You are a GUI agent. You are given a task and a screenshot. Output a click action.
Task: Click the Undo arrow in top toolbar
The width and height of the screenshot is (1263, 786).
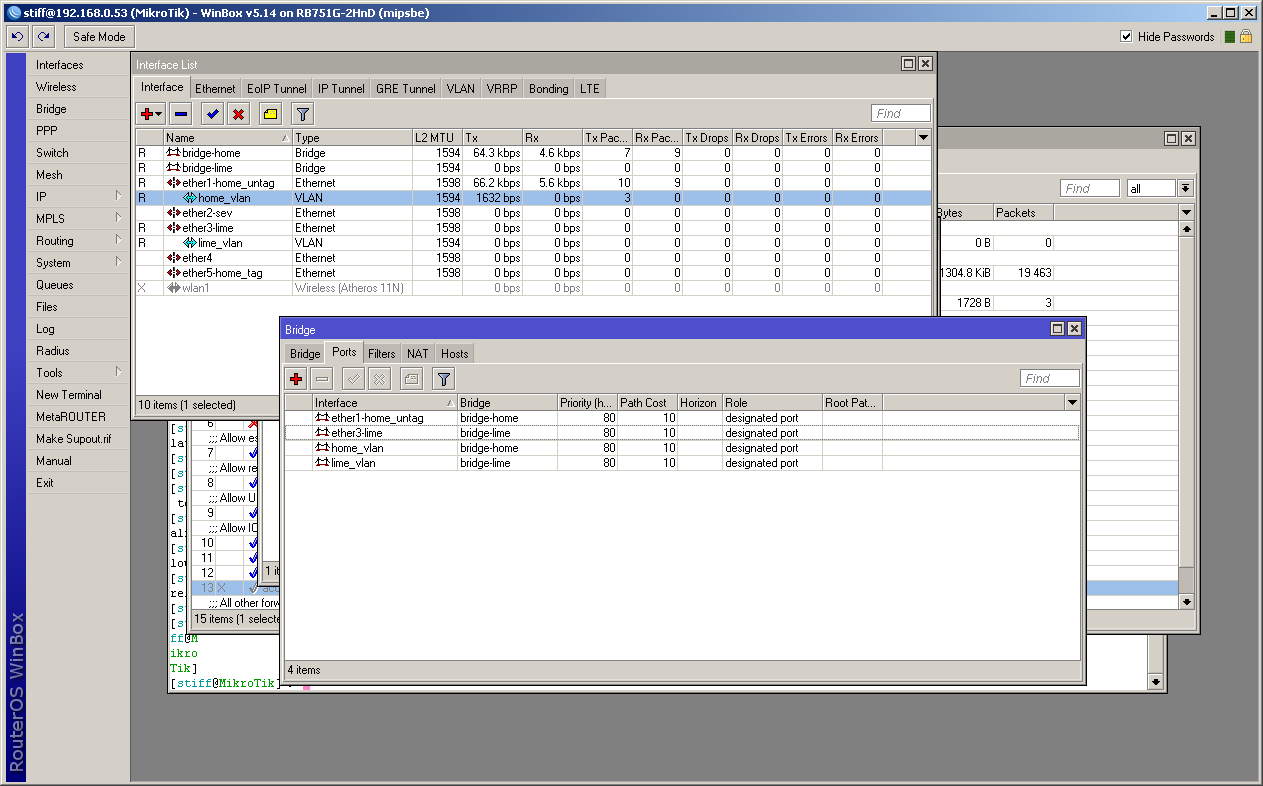pyautogui.click(x=17, y=37)
